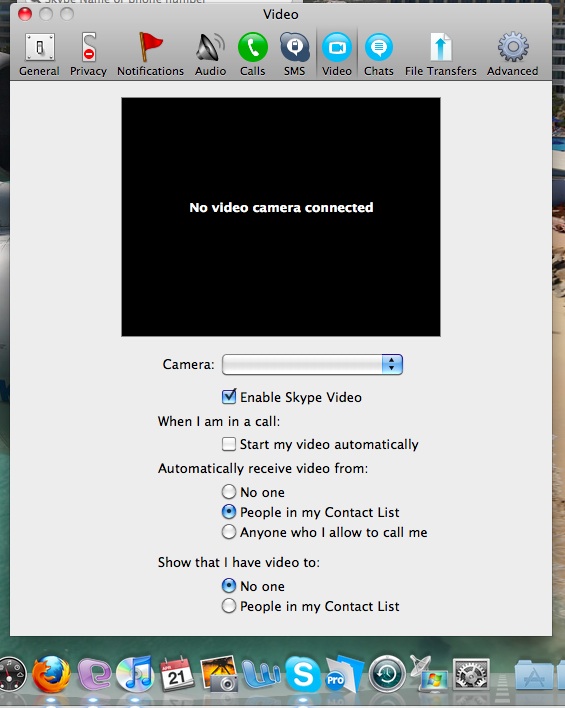Click the Camera dropdown arrow stepper

(392, 364)
